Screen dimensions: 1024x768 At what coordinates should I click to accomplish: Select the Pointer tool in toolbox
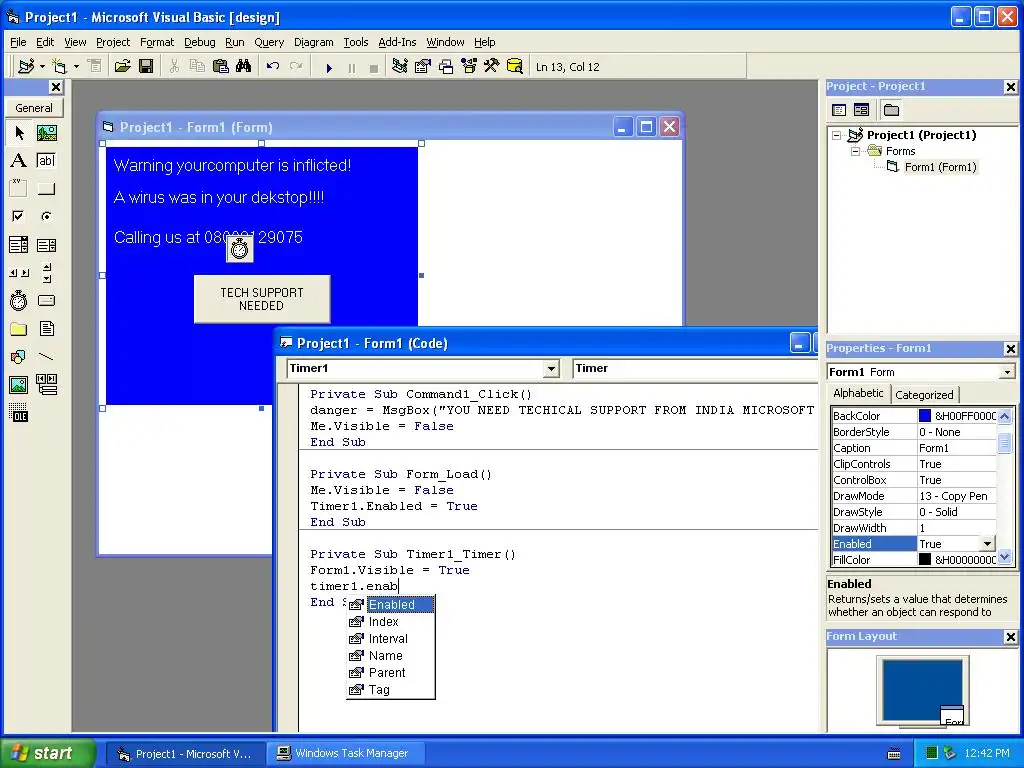(19, 133)
